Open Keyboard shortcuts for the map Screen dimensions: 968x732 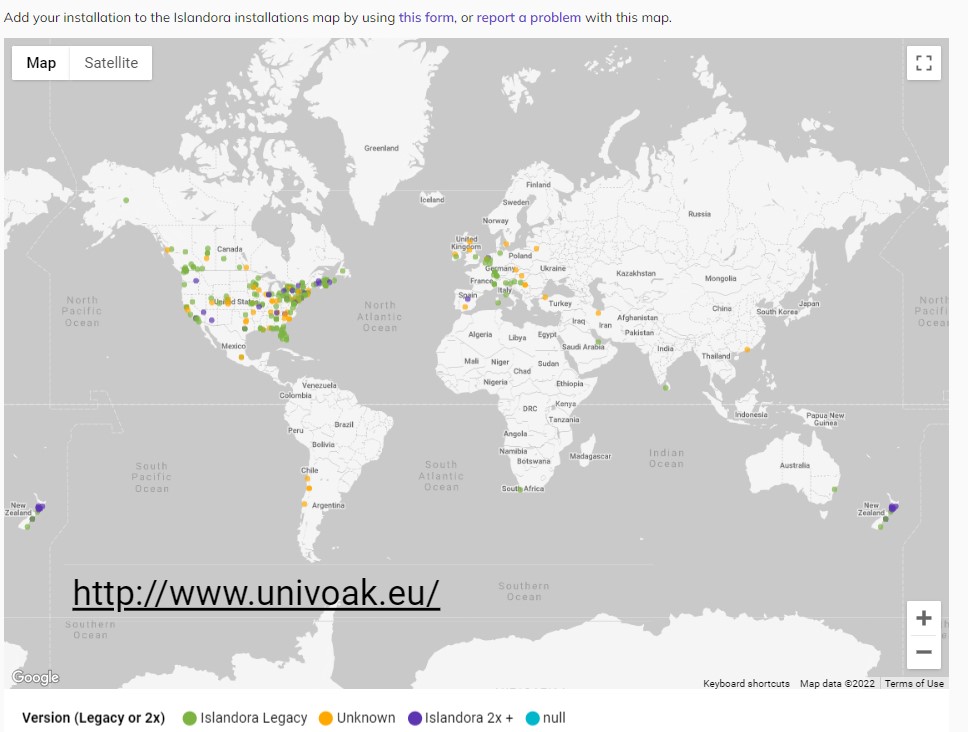coord(746,683)
